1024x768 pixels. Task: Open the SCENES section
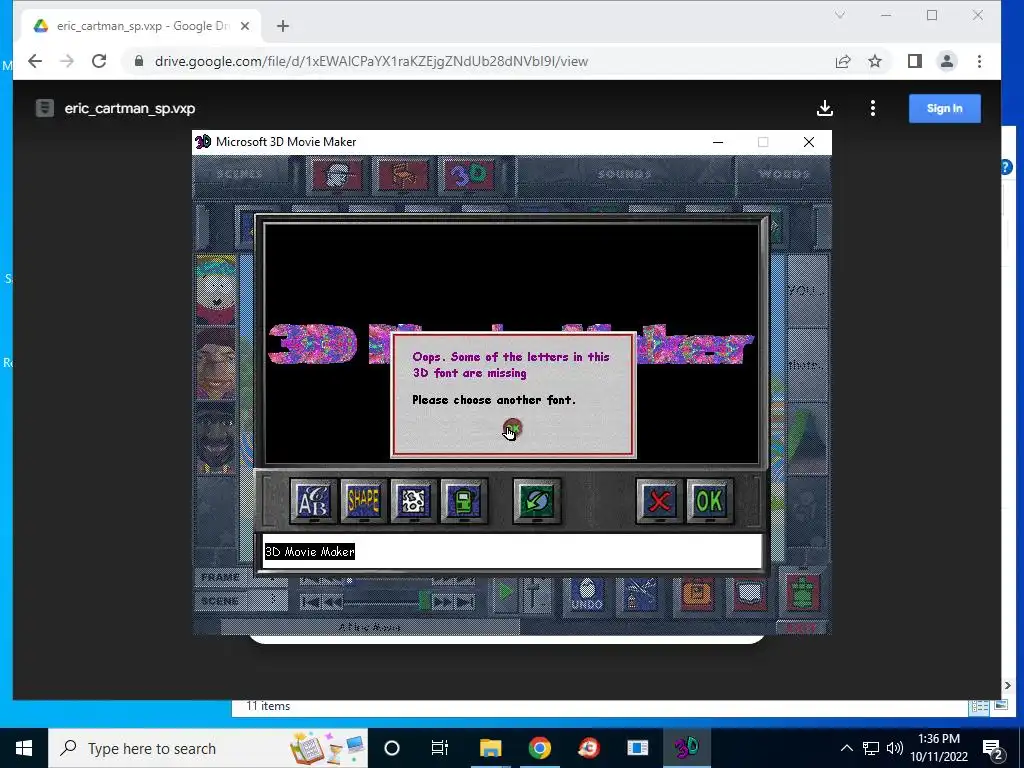pyautogui.click(x=240, y=174)
